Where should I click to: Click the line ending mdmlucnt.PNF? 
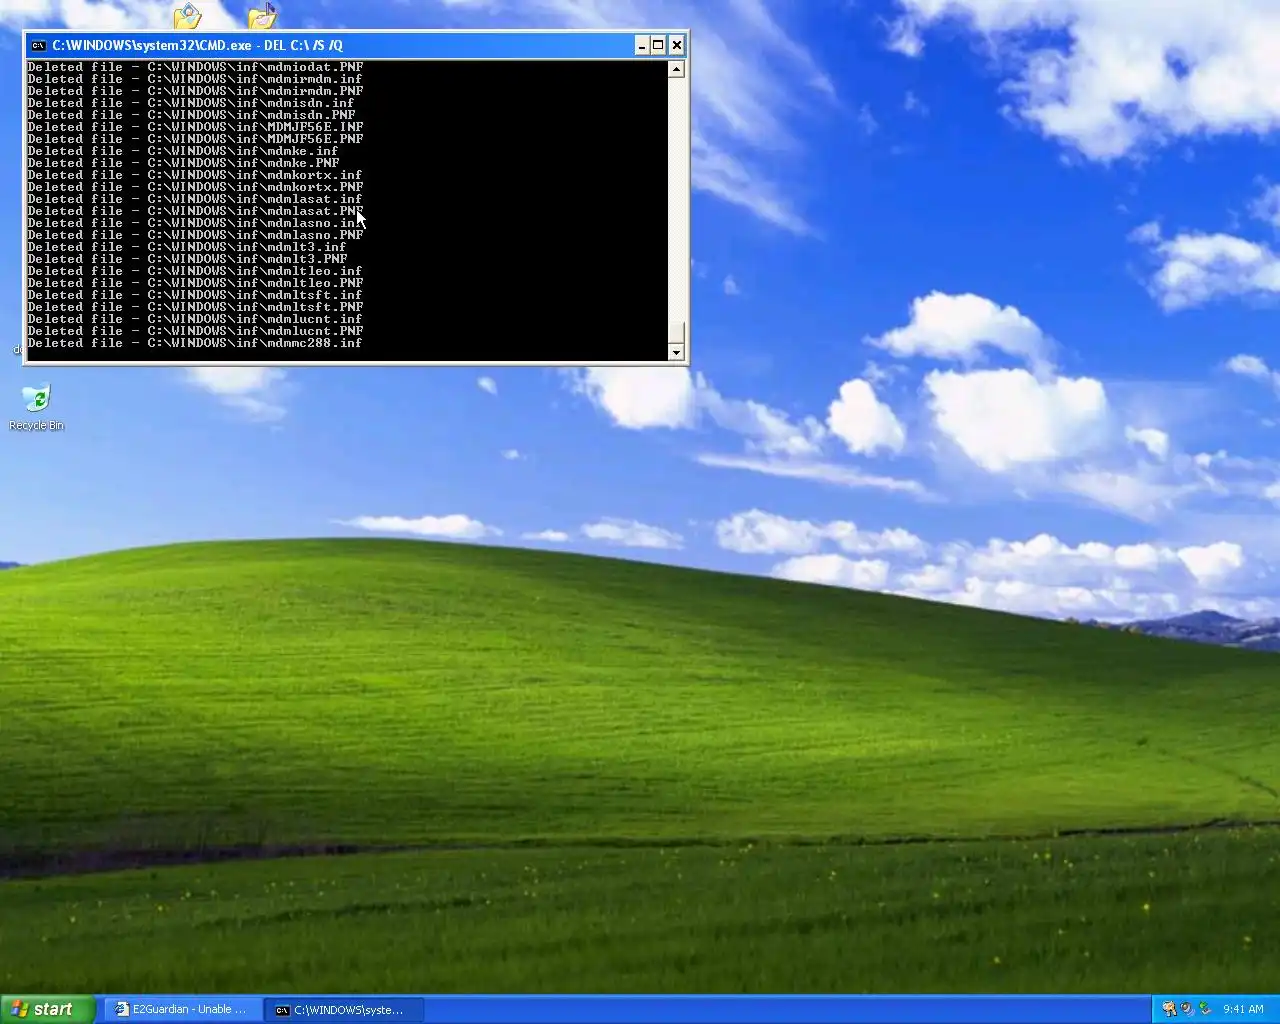(195, 331)
